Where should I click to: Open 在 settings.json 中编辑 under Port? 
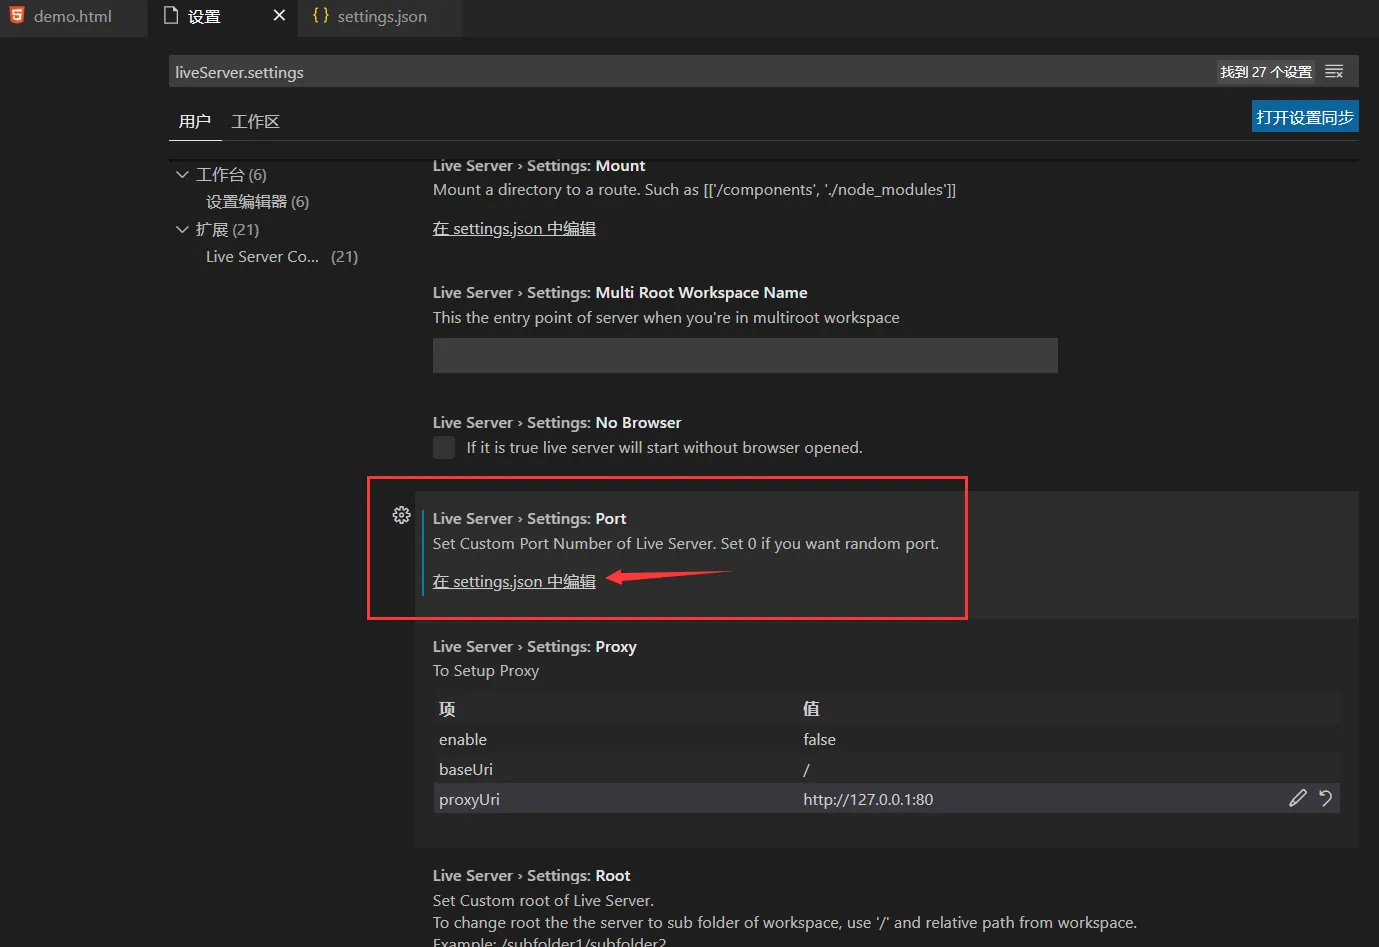tap(514, 581)
